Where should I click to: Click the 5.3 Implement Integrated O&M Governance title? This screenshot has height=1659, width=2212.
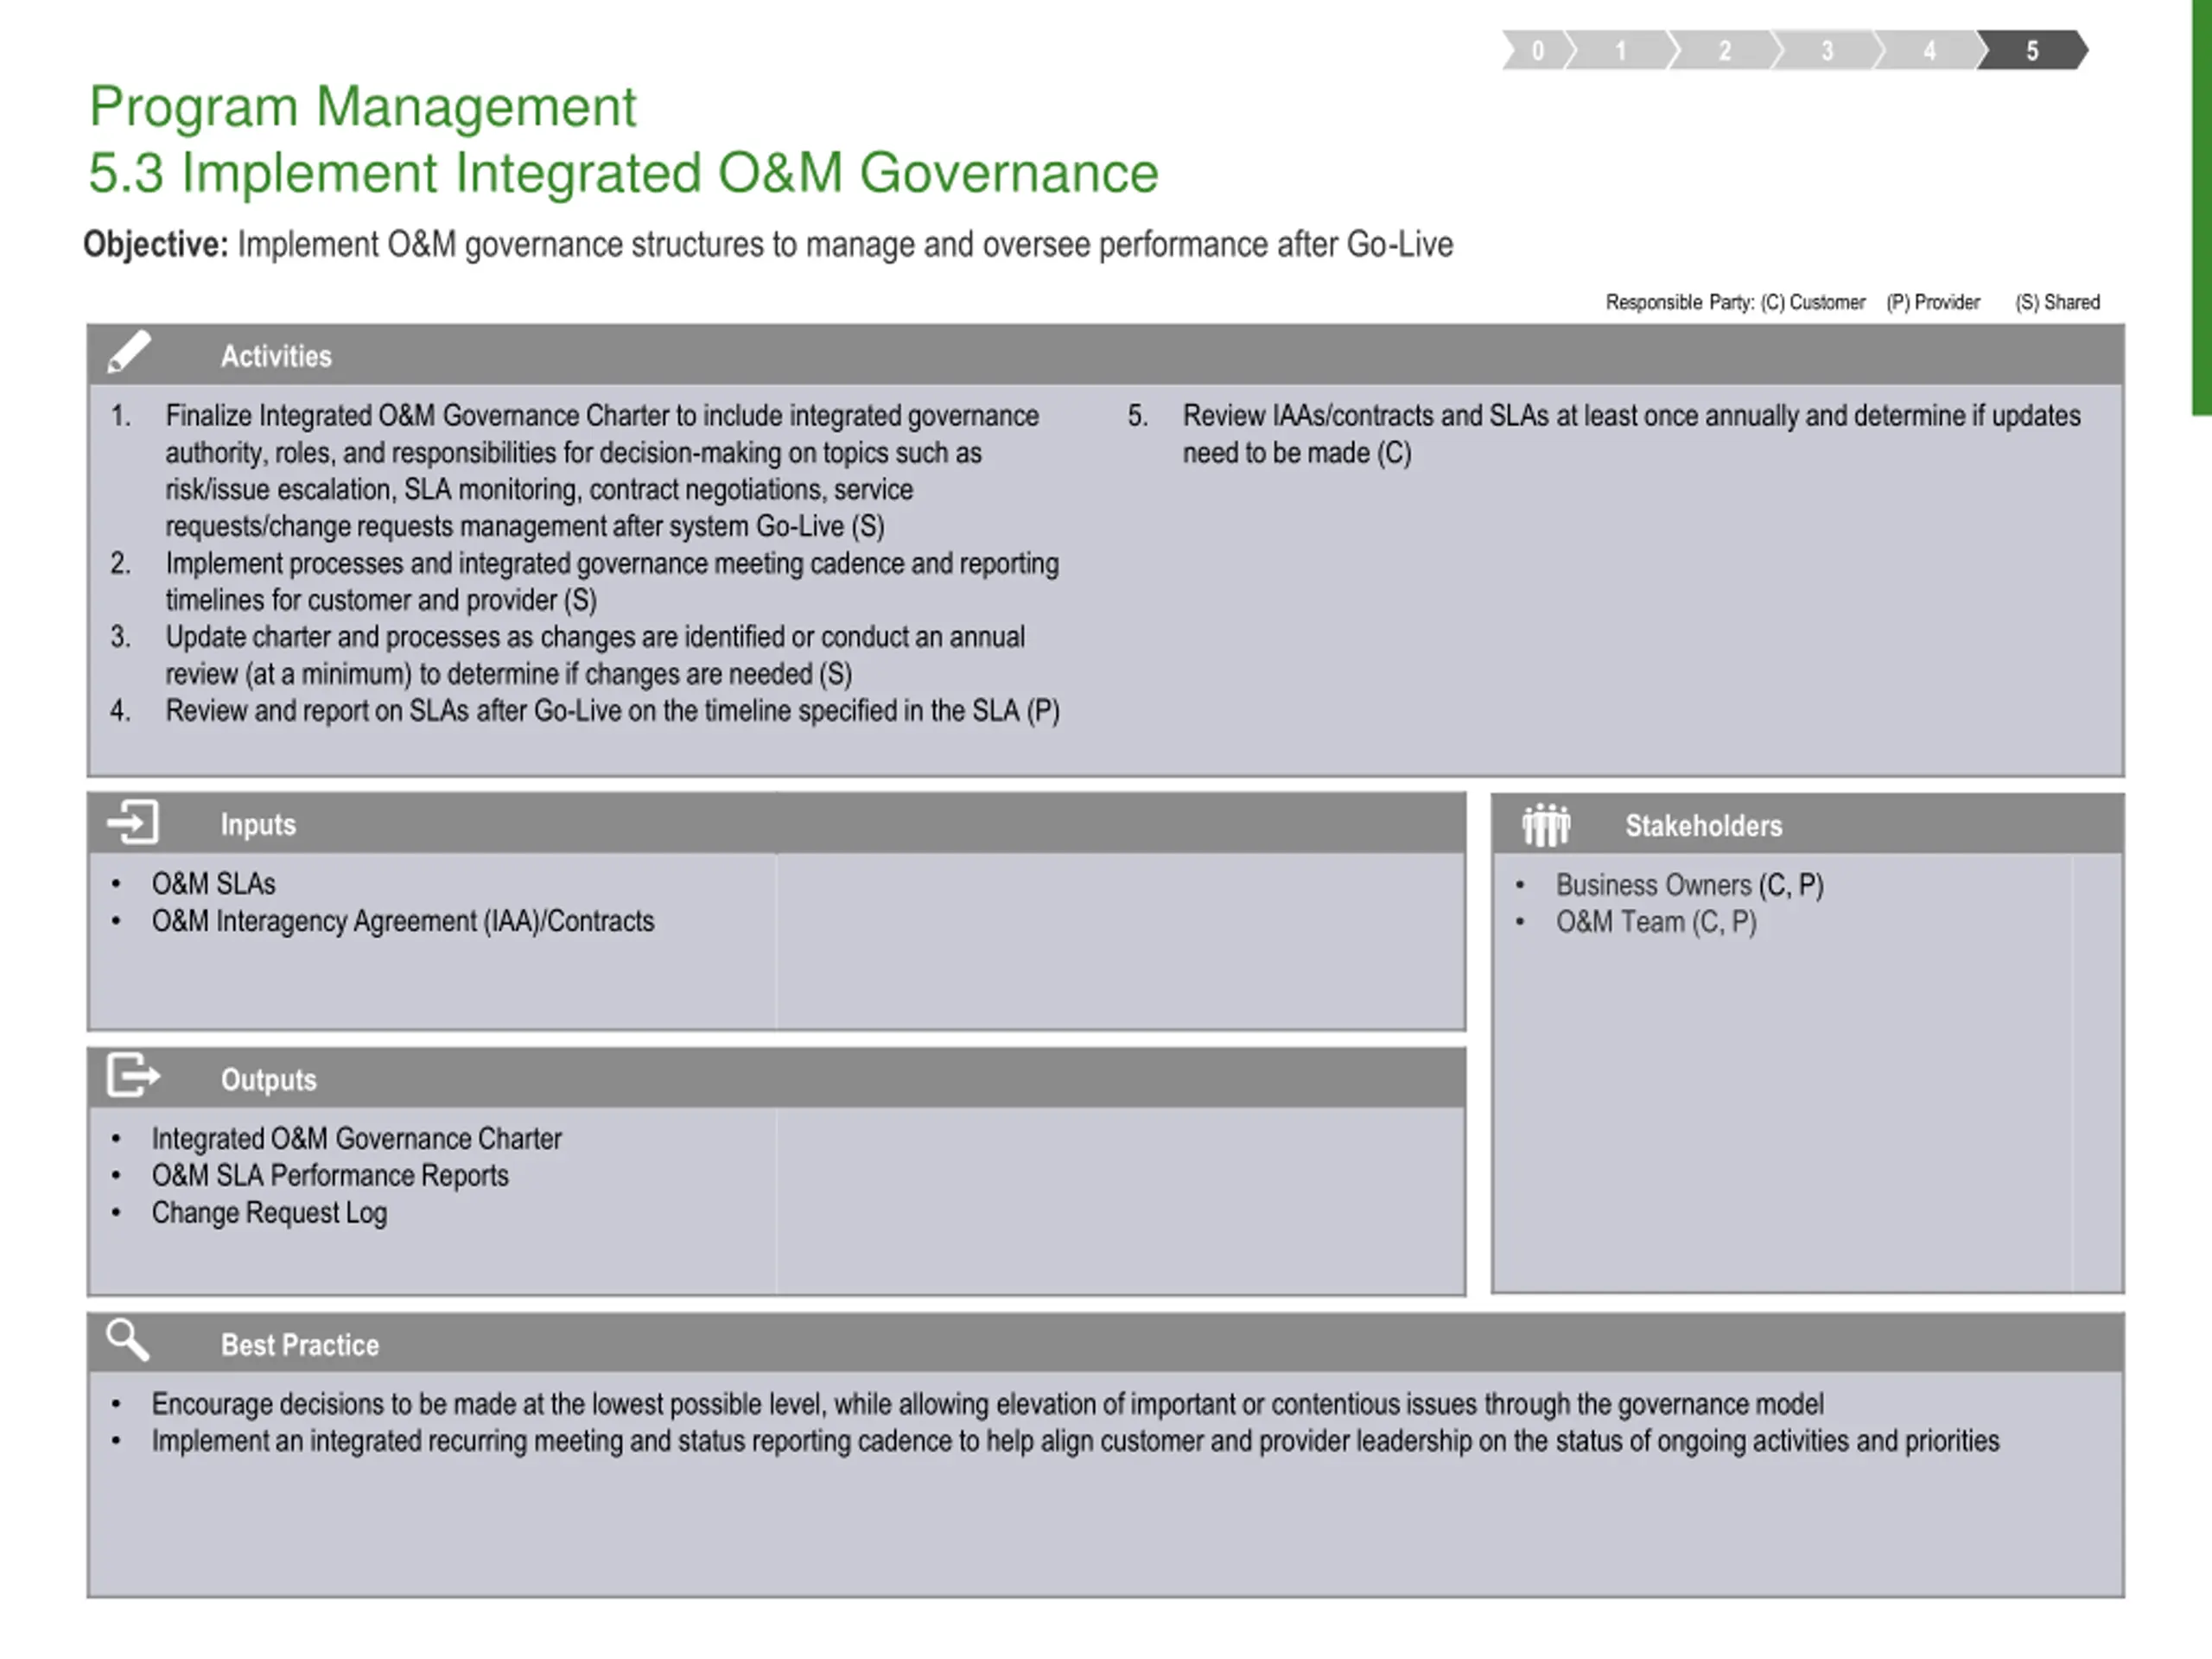click(x=623, y=173)
